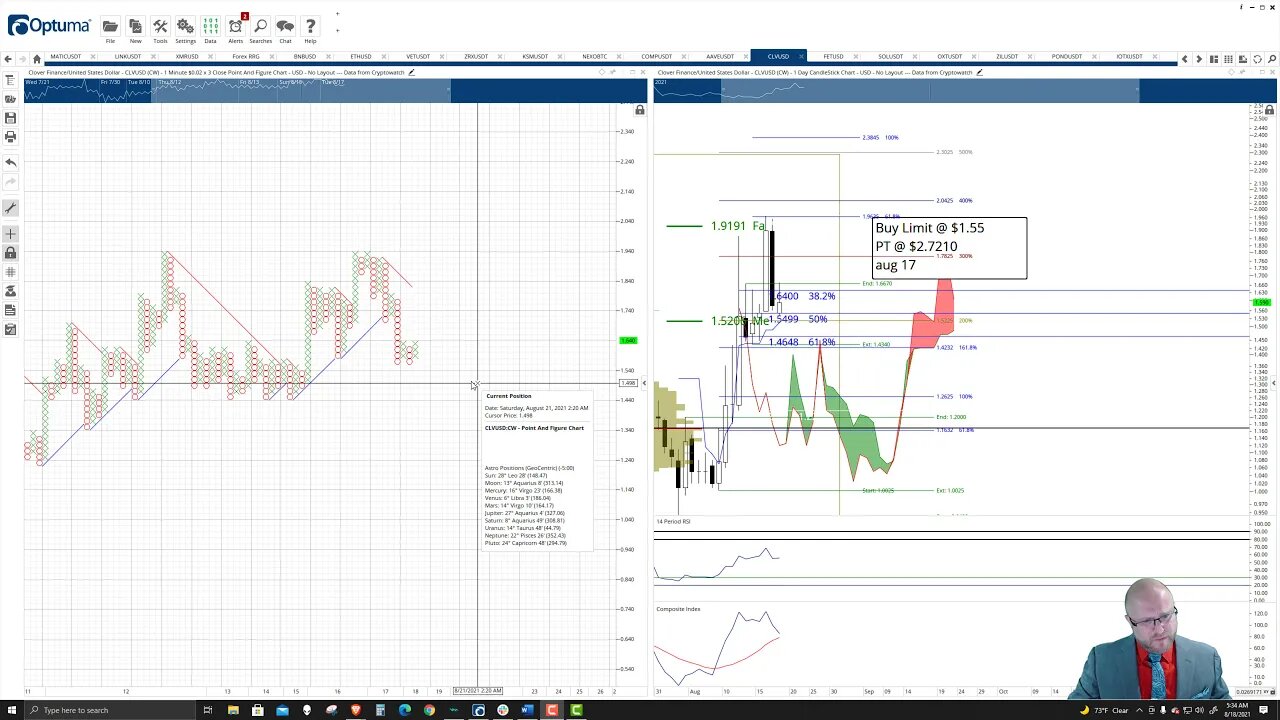The image size is (1280, 720).
Task: Open the grid layout icon
Action: coord(1228,58)
